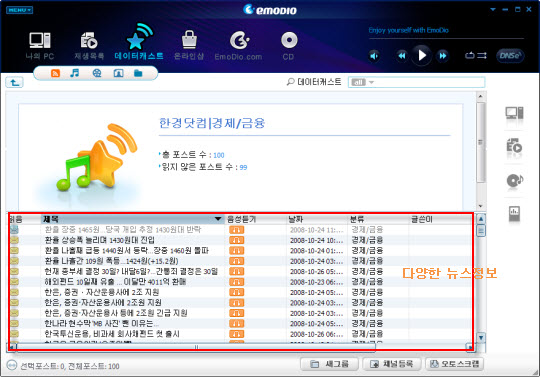This screenshot has width=540, height=377.
Task: Open the portable player icon in sidebar
Action: (514, 213)
